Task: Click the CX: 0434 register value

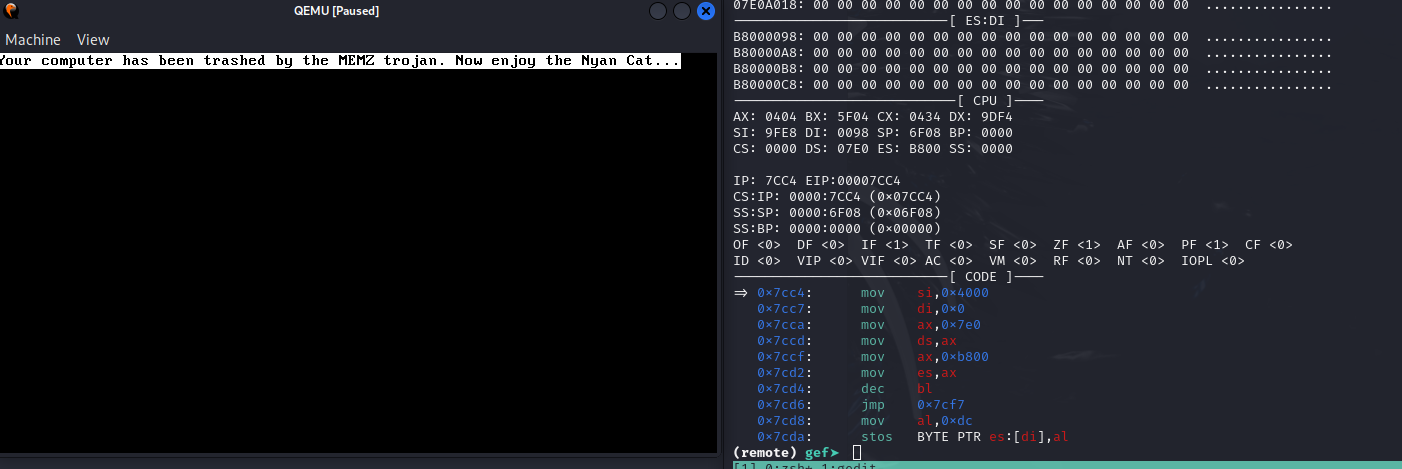Action: (x=909, y=117)
